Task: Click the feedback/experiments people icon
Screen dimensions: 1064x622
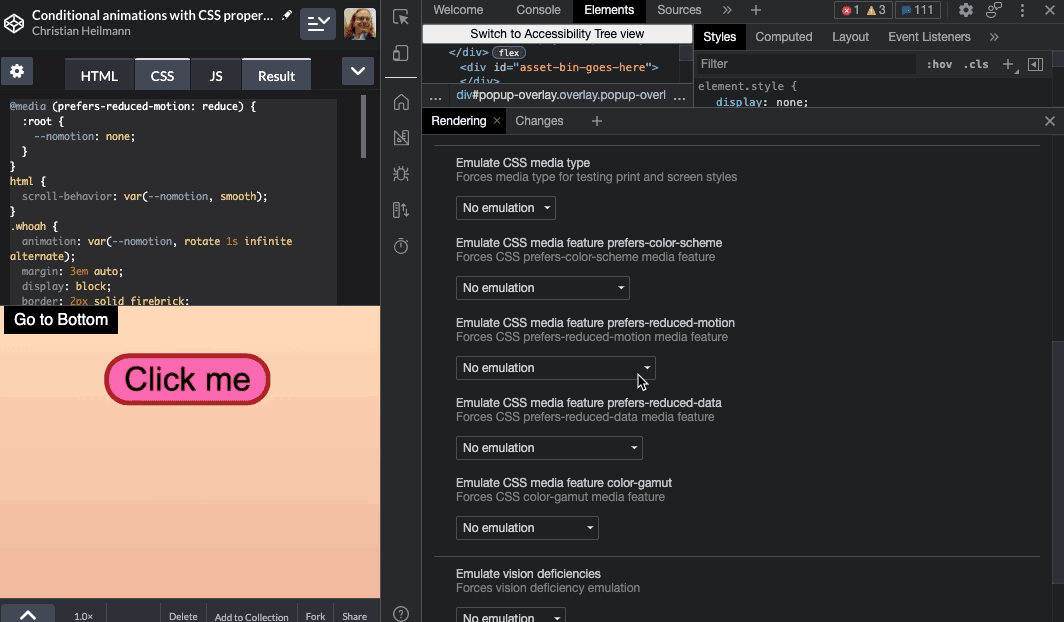Action: (x=994, y=10)
